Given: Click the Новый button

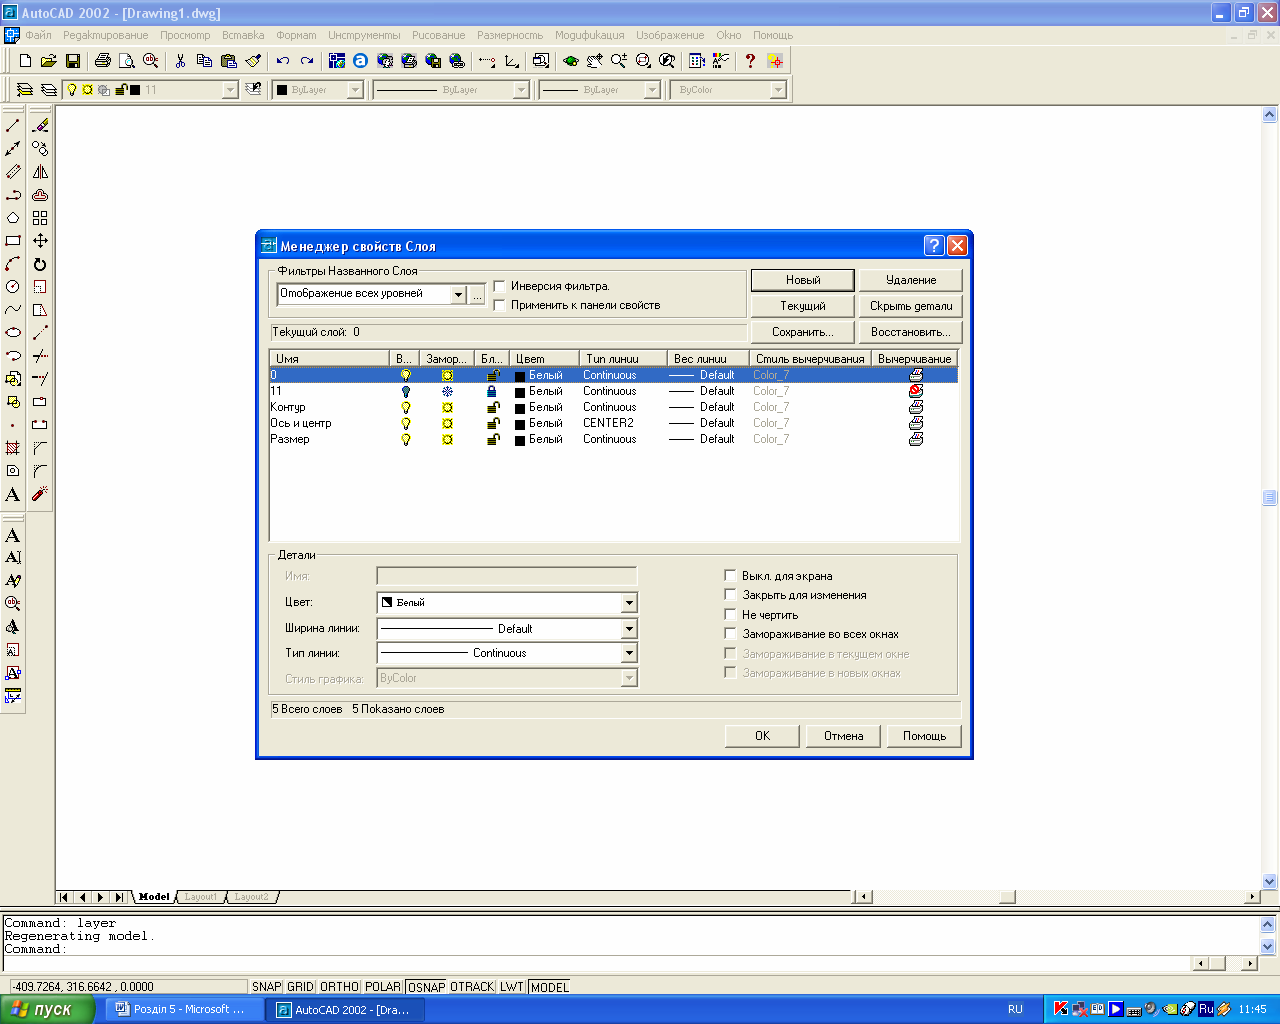Looking at the screenshot, I should click(x=803, y=280).
